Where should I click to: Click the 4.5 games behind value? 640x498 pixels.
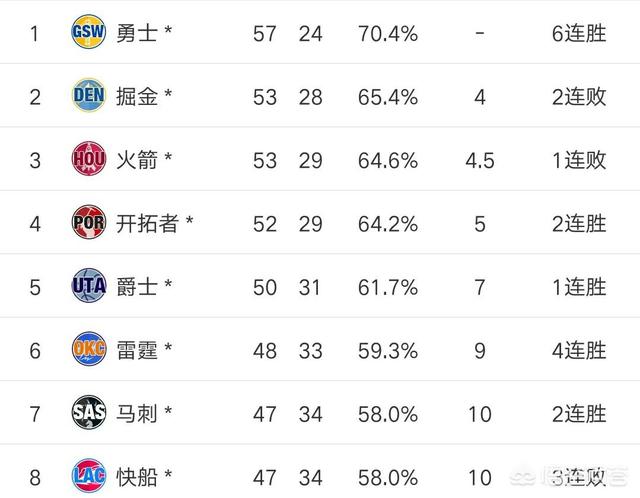coord(480,160)
